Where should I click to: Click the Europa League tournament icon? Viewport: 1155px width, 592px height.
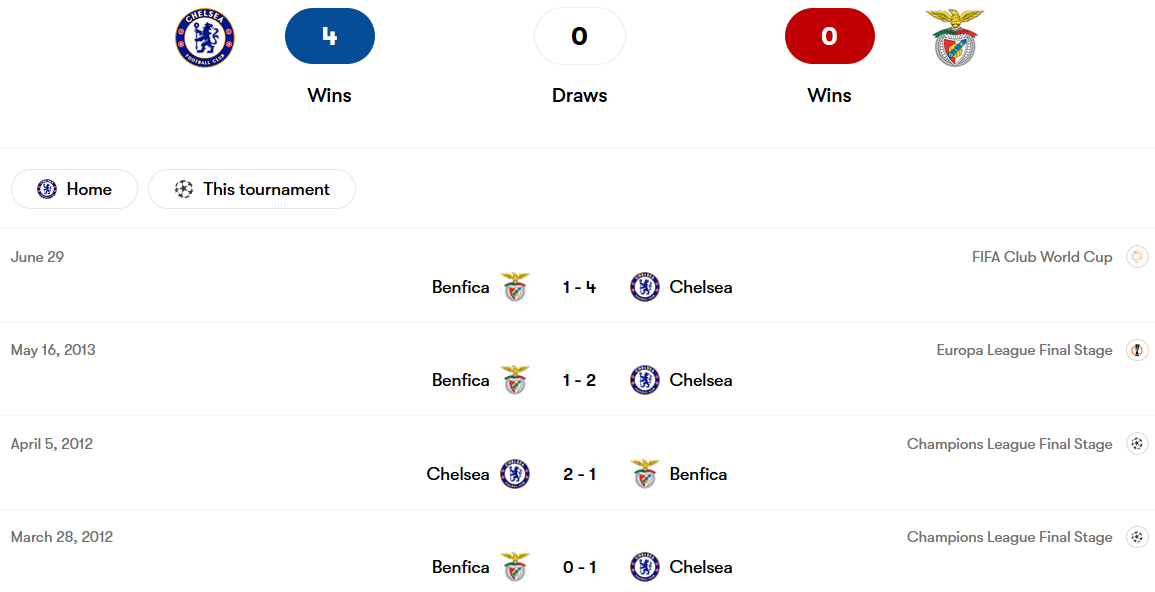(x=1137, y=350)
